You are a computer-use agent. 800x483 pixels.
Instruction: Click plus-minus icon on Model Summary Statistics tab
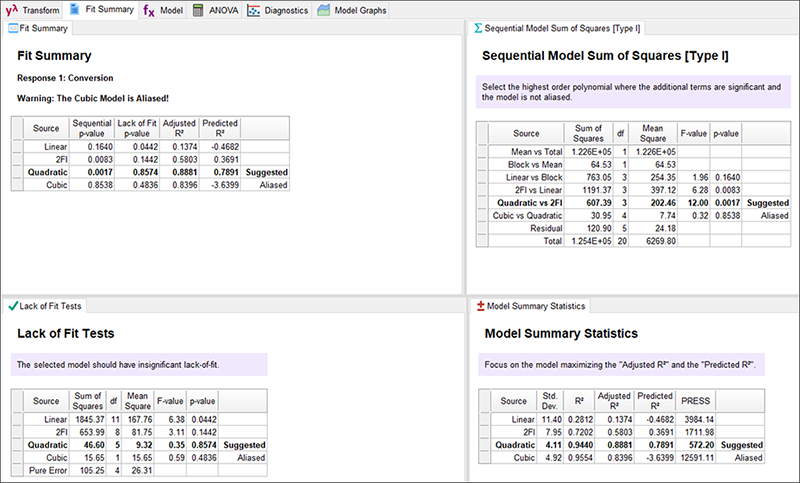tap(480, 305)
